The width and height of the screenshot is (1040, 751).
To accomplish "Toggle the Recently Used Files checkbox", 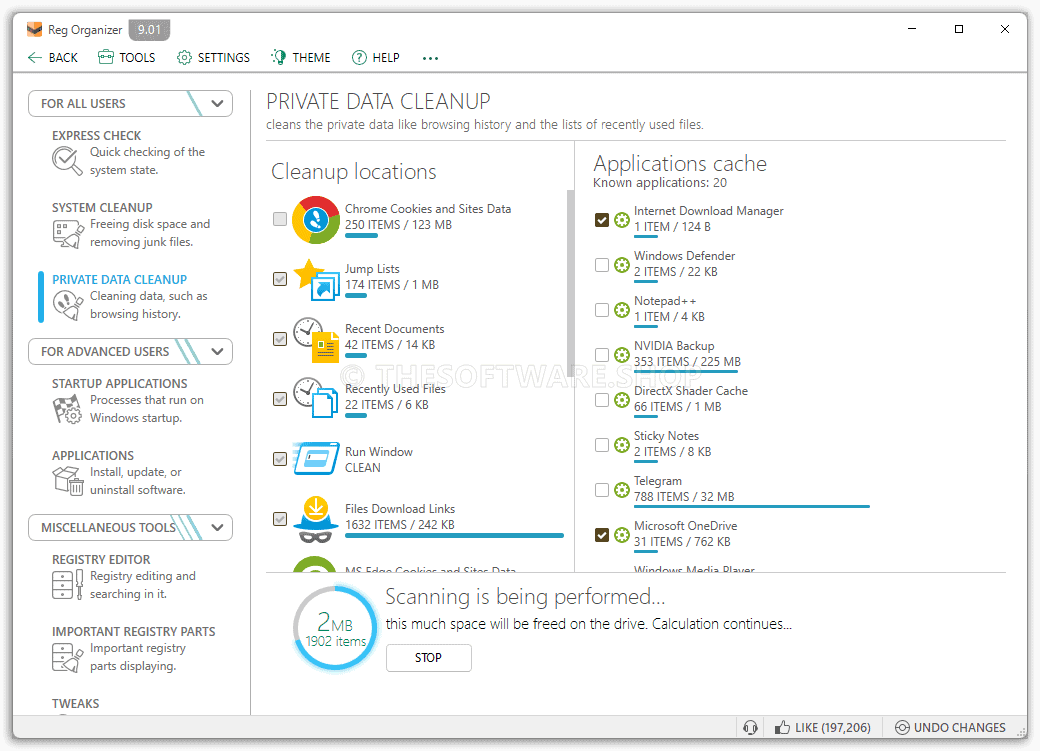I will pos(280,399).
